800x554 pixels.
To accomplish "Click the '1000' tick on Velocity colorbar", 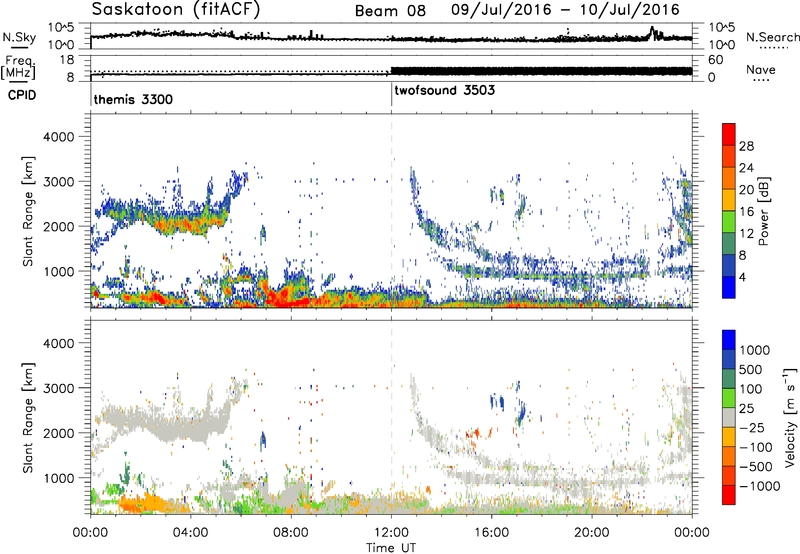I will (755, 350).
